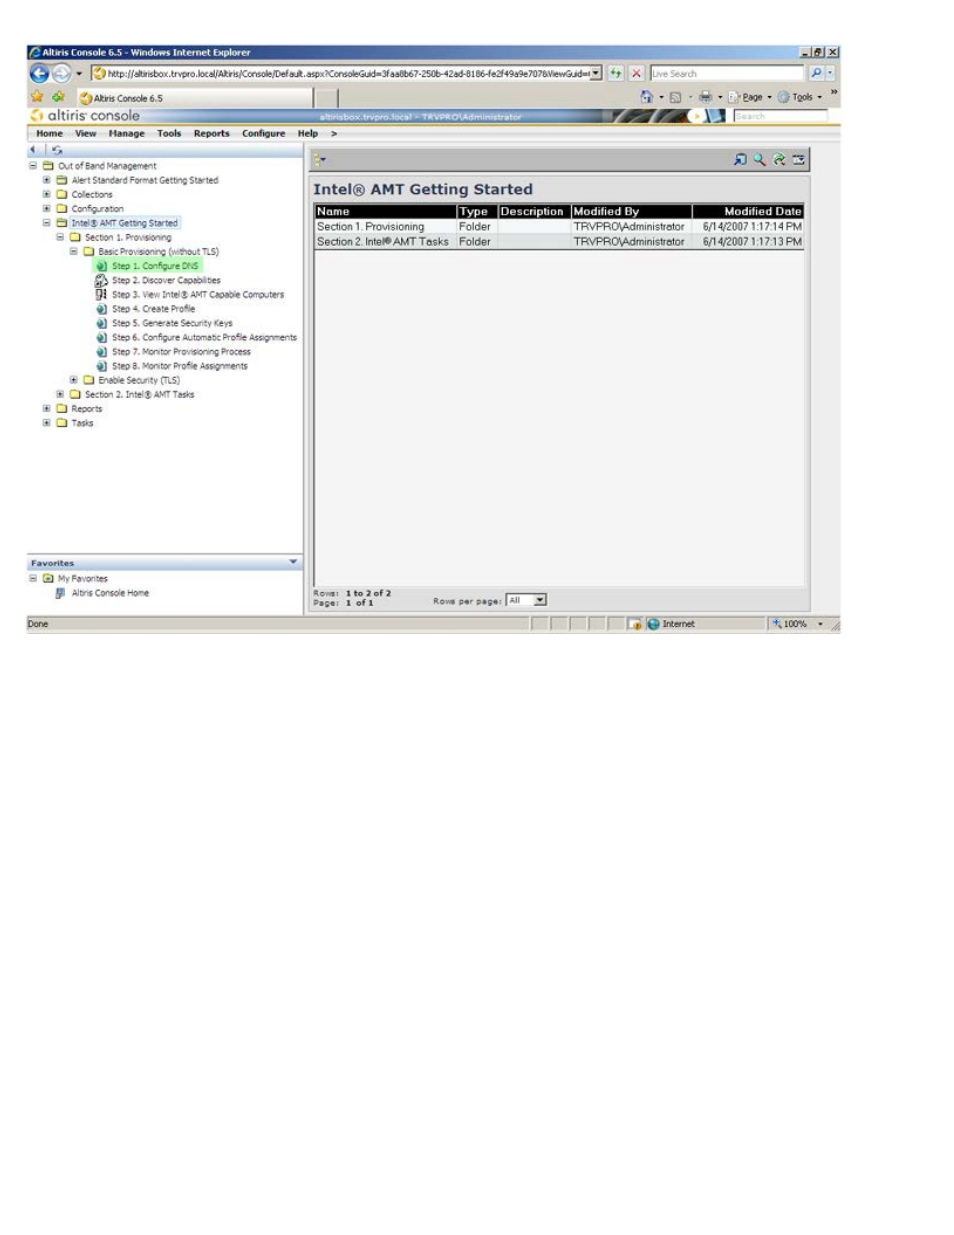
Task: Collapse the Out of Band Management node
Action: click(x=33, y=166)
